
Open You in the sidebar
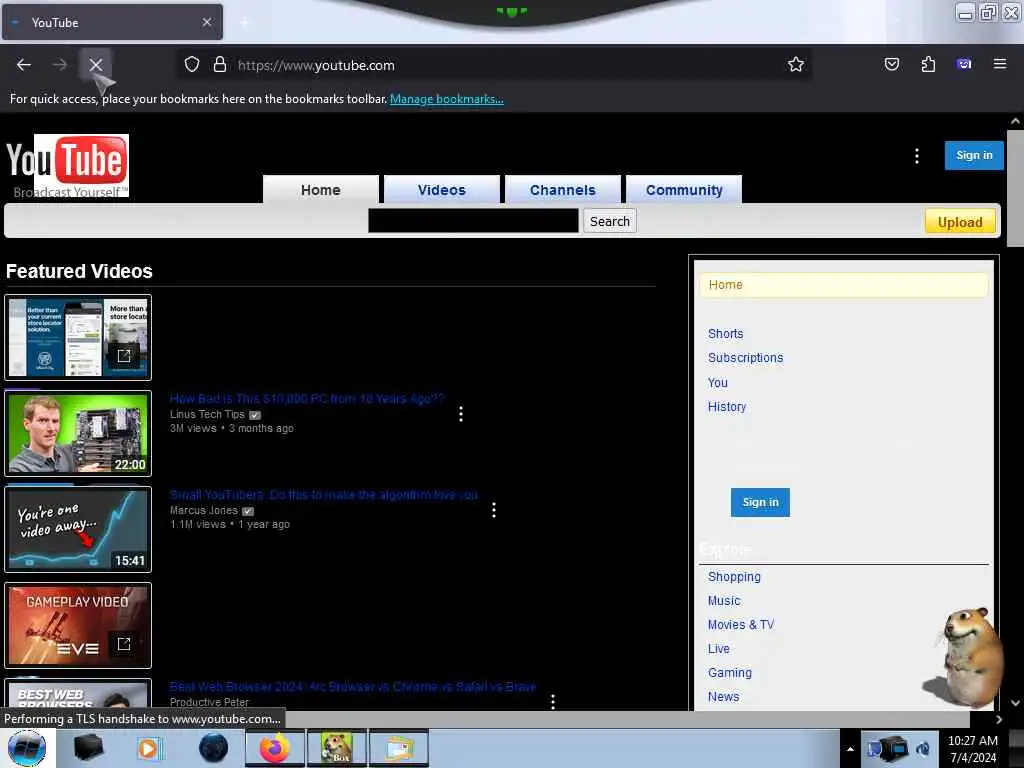click(x=718, y=383)
